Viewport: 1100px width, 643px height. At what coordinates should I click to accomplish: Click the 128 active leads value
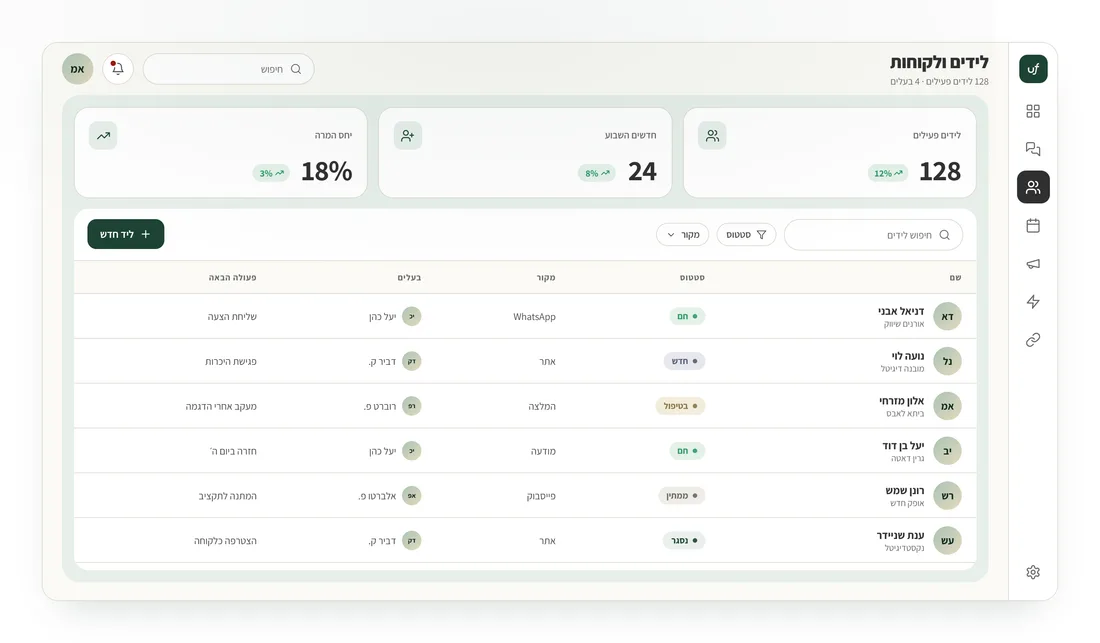(939, 172)
